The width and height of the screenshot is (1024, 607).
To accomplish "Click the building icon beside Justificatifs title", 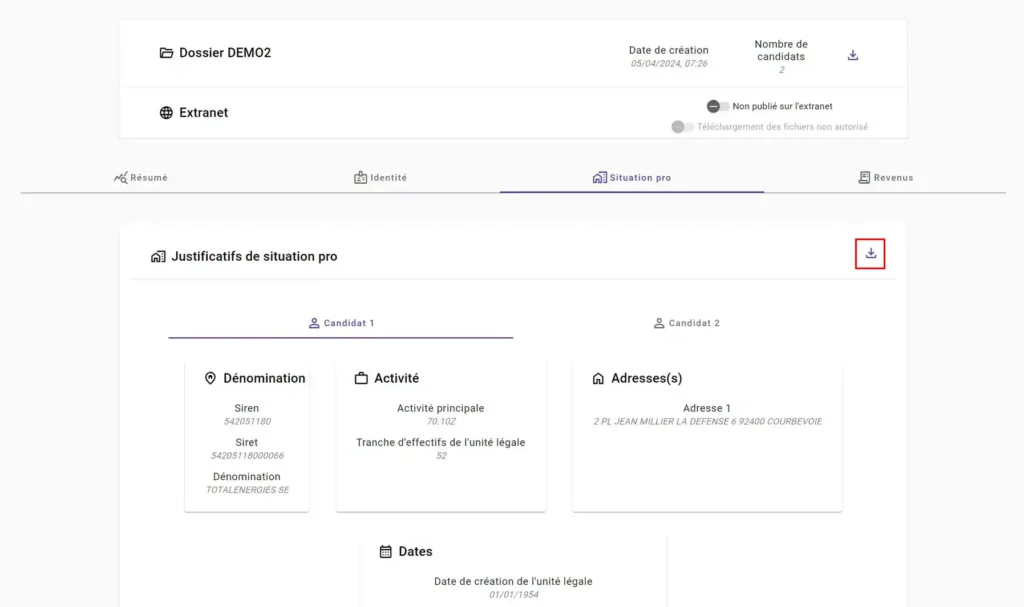I will 158,256.
